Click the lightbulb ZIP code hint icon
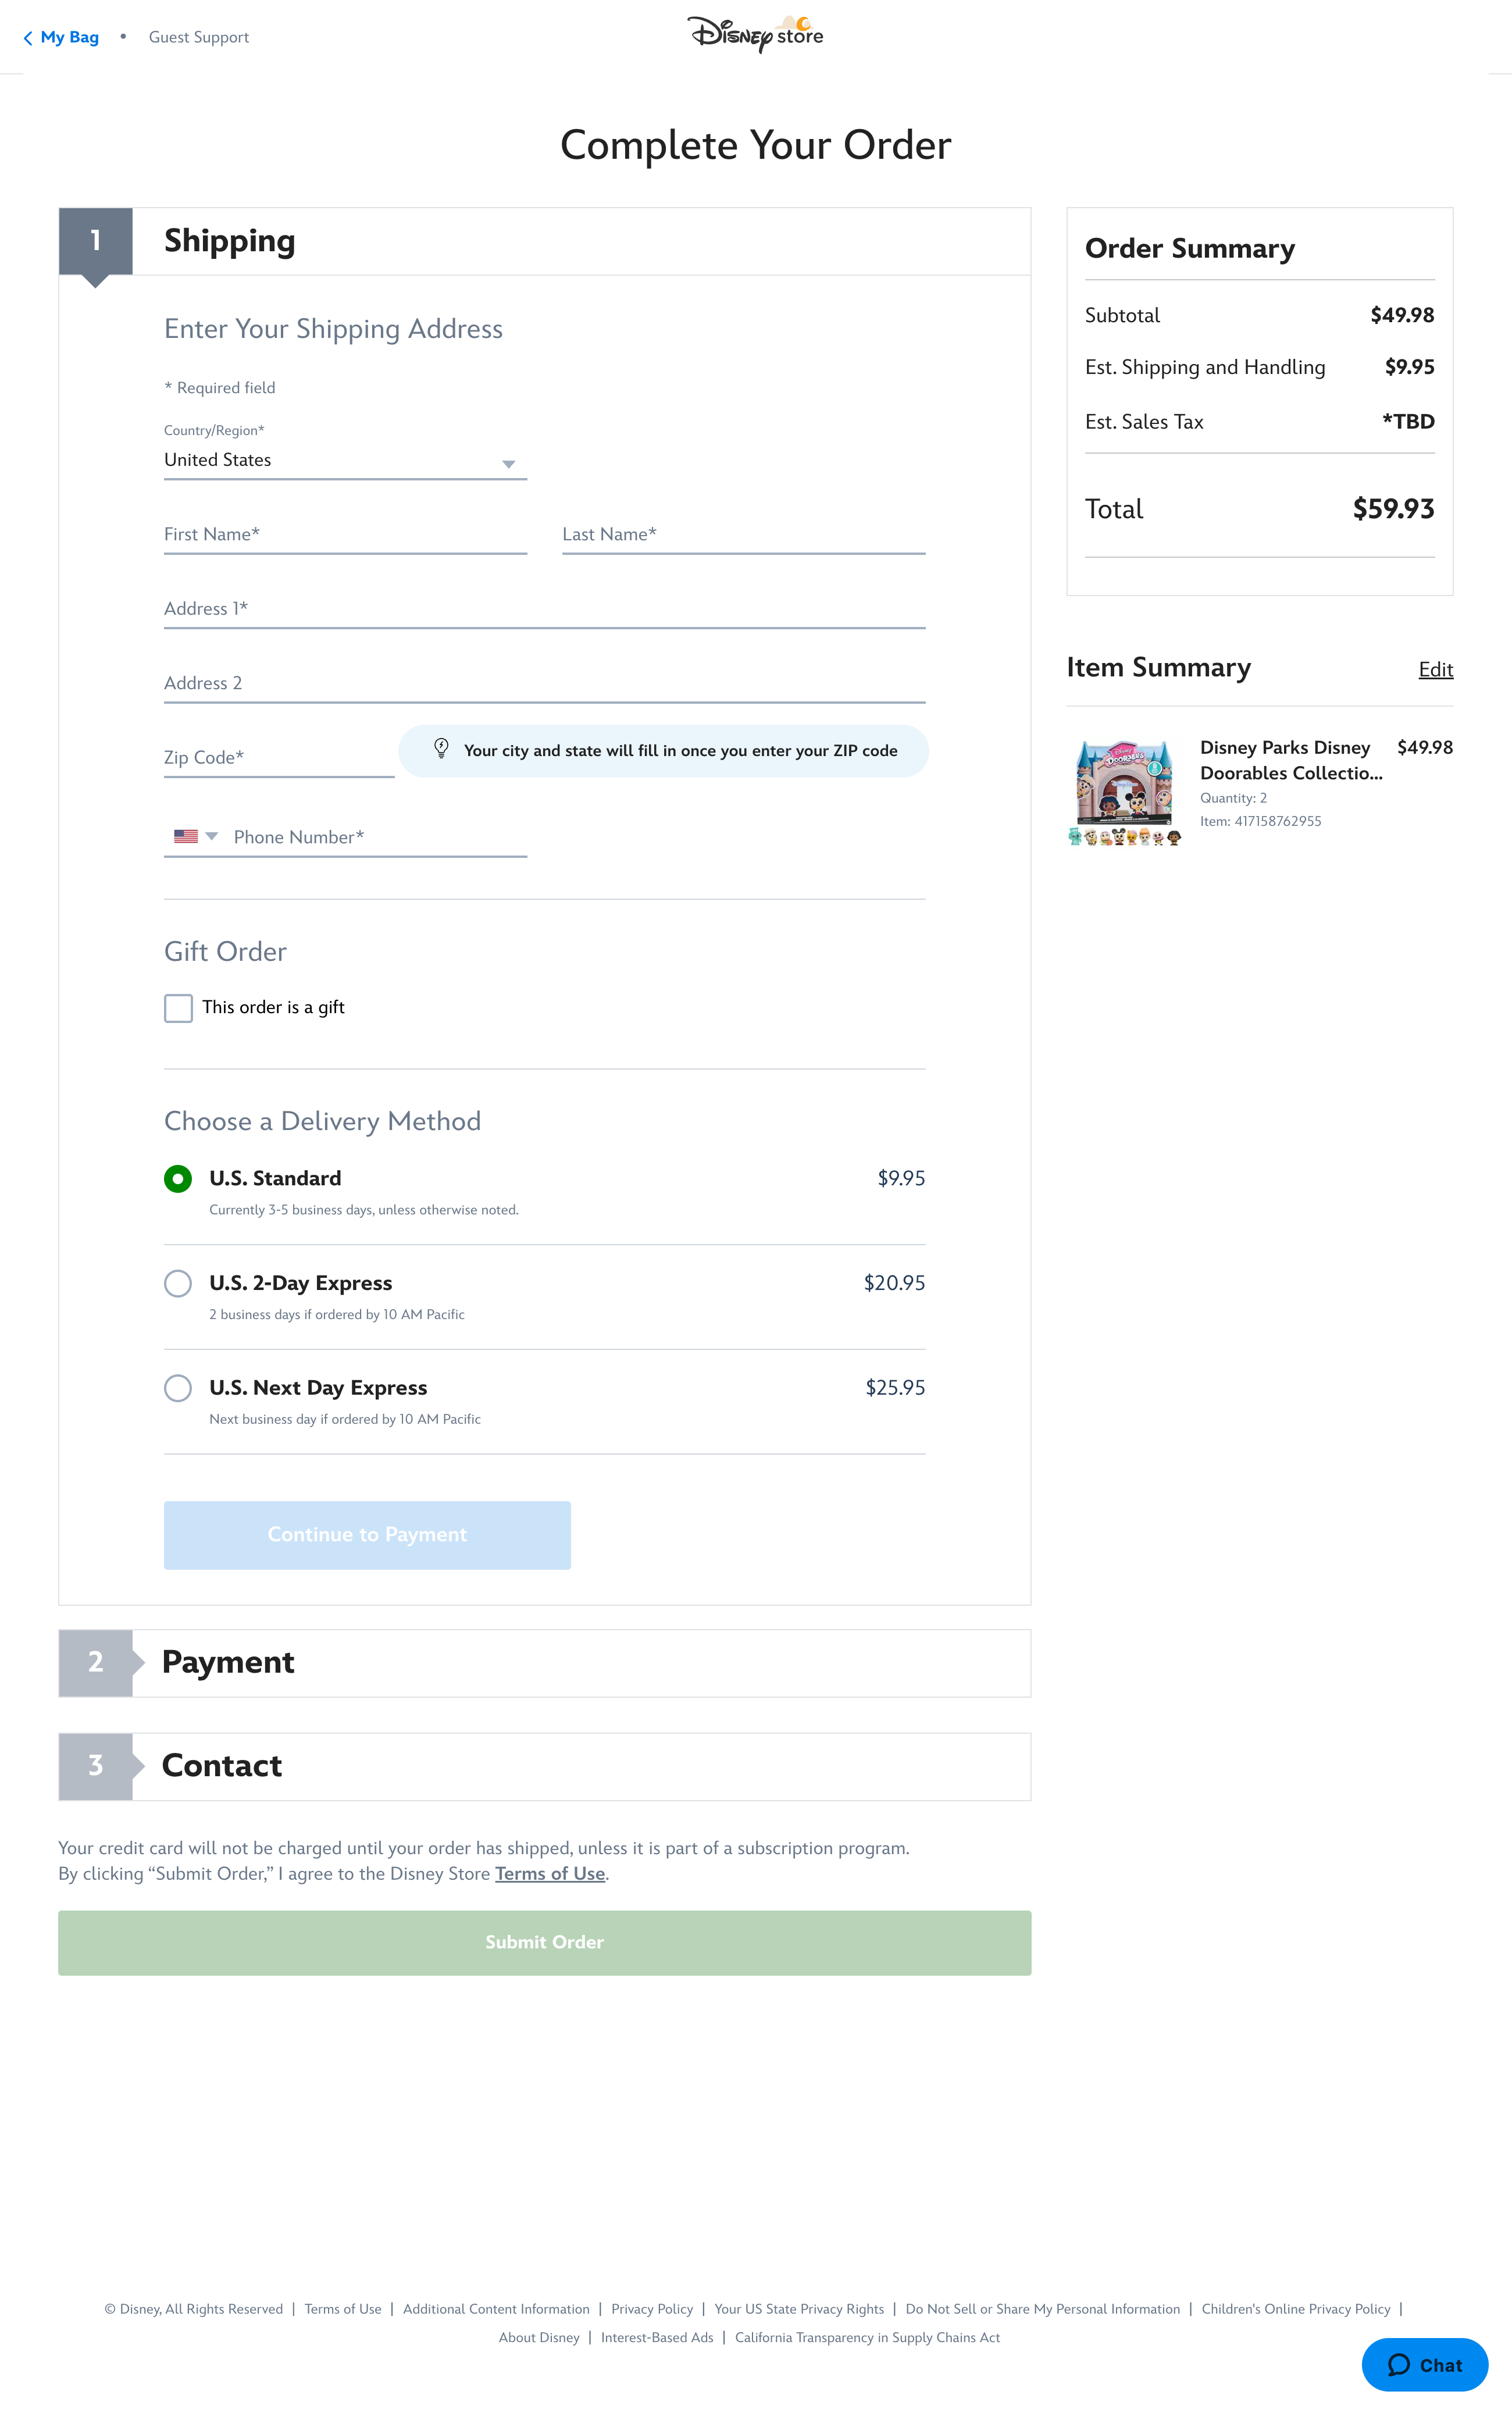Screen dimensions: 1512x2409 click(441, 749)
